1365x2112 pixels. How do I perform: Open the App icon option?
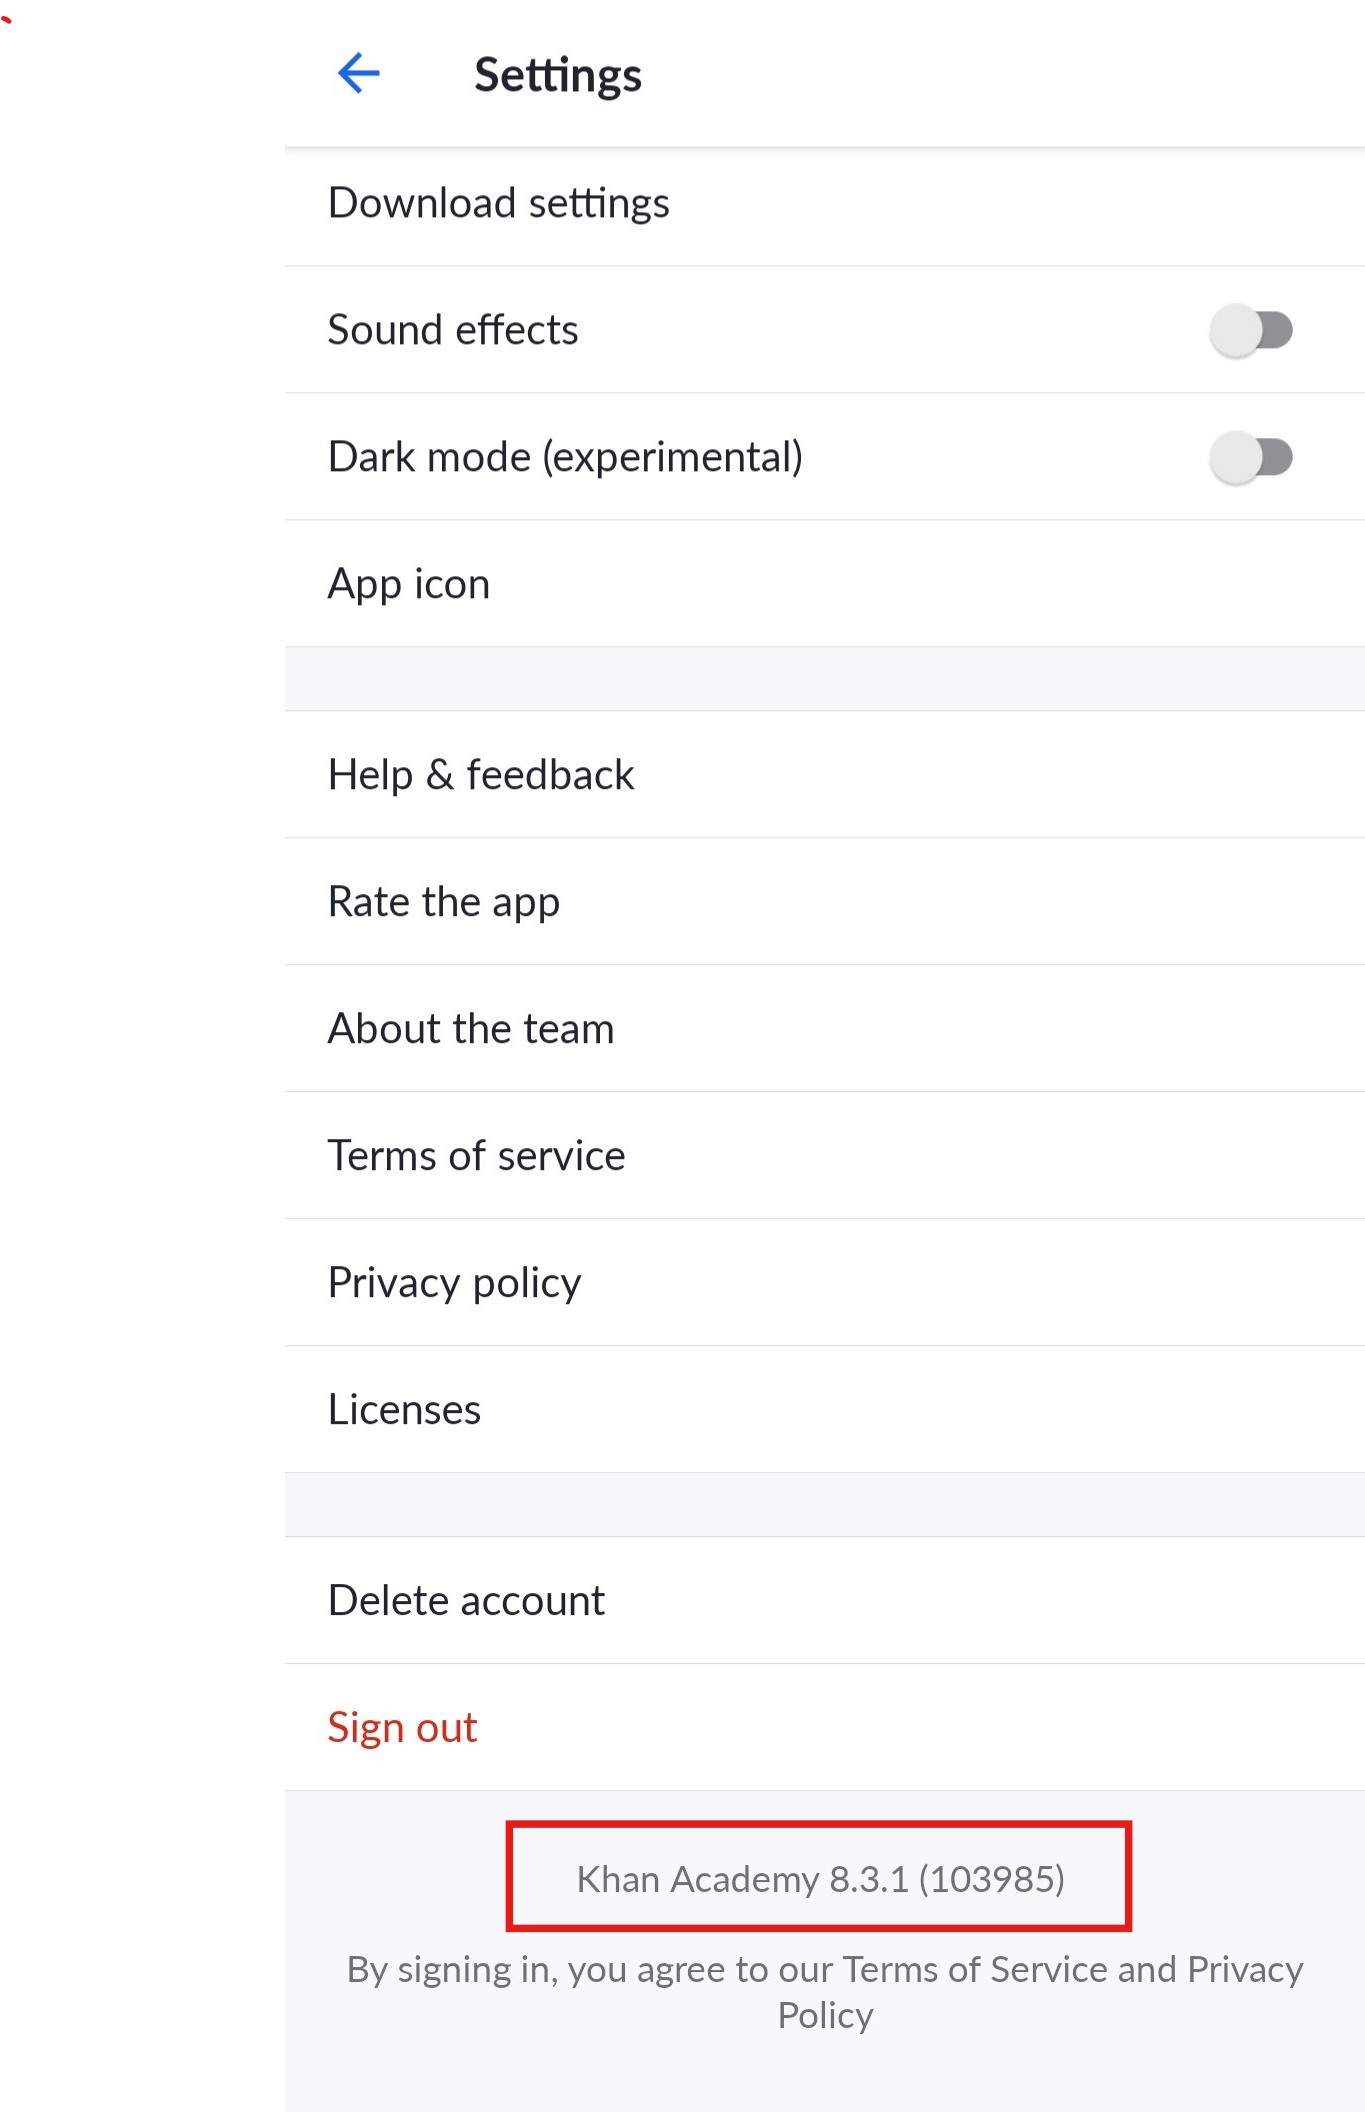(x=825, y=584)
